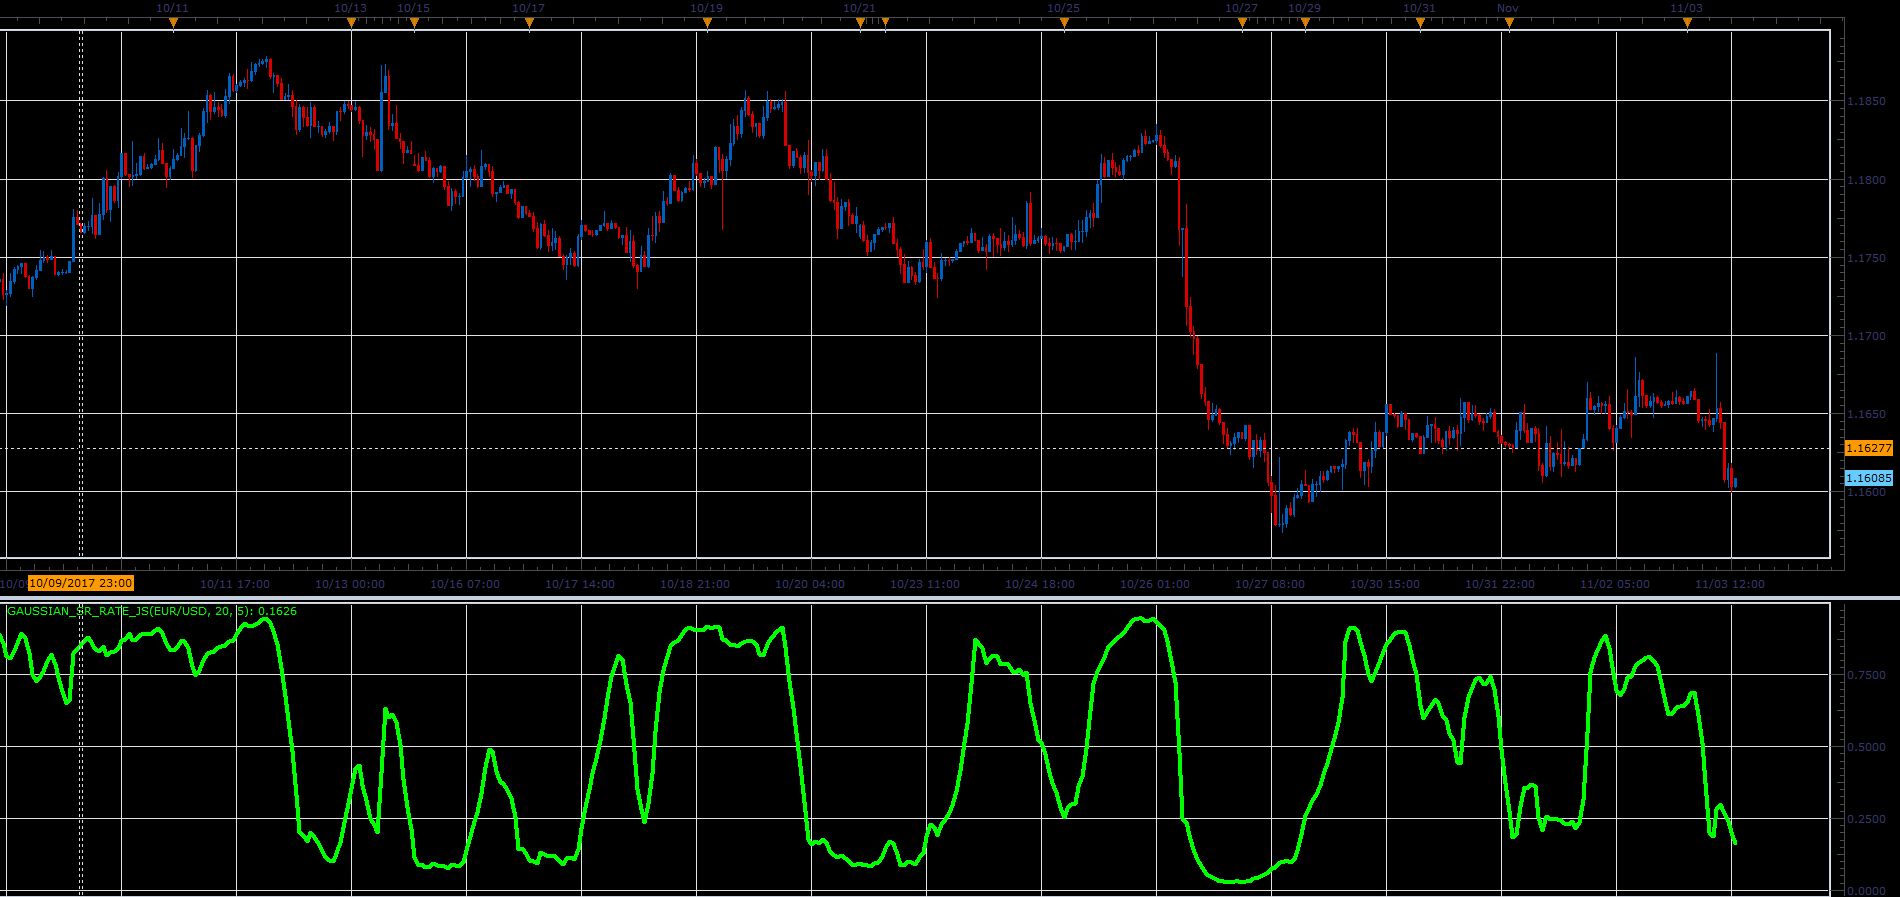This screenshot has width=1900, height=897.
Task: Click the GAUSSIAN_SR_RATE_JS indicator label
Action: point(152,611)
